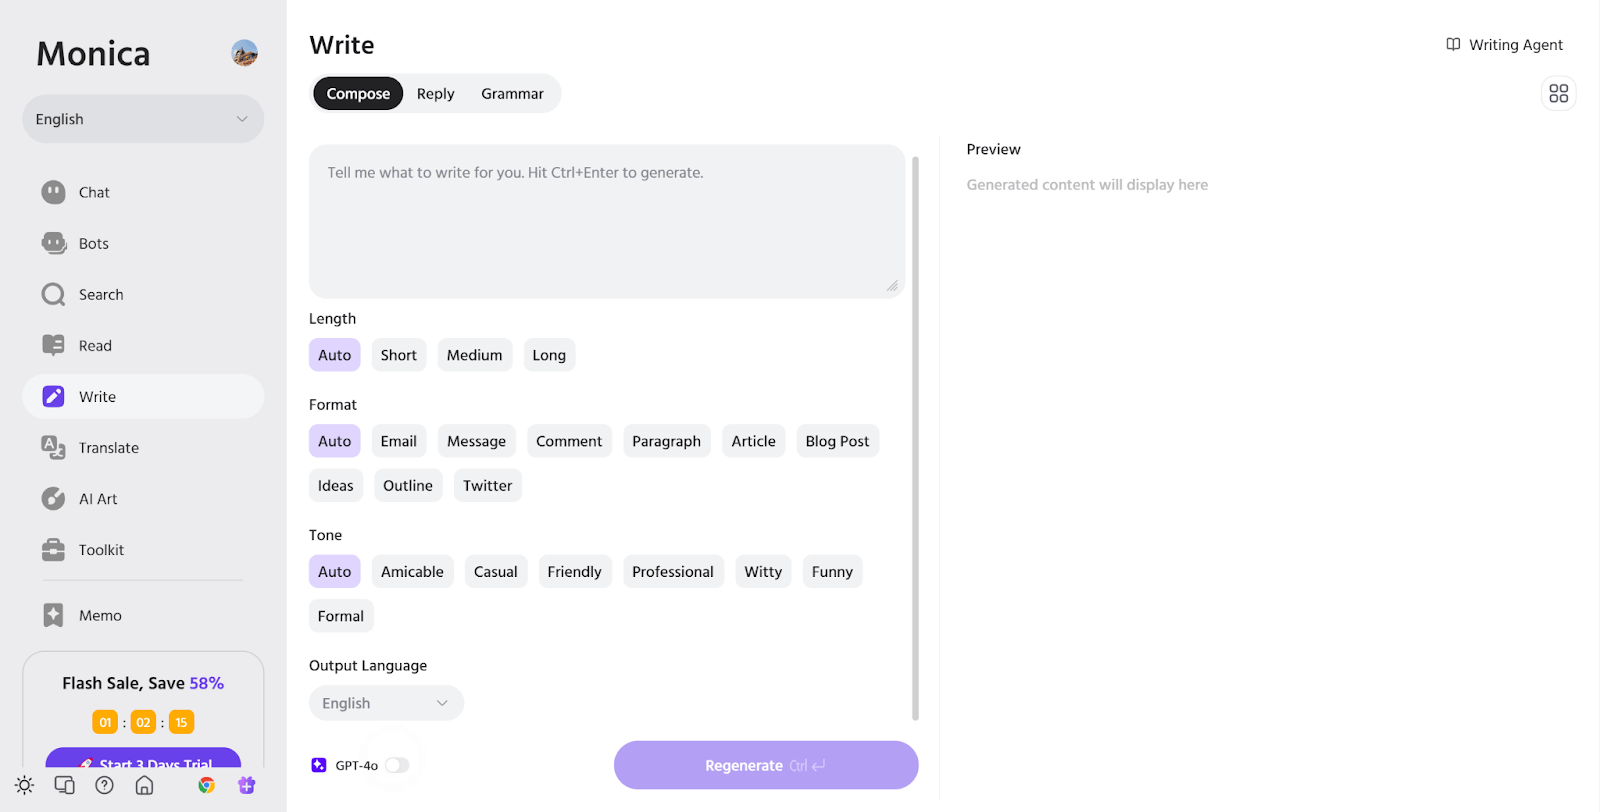
Task: Click the Start 3 Days Trial button
Action: pyautogui.click(x=142, y=763)
